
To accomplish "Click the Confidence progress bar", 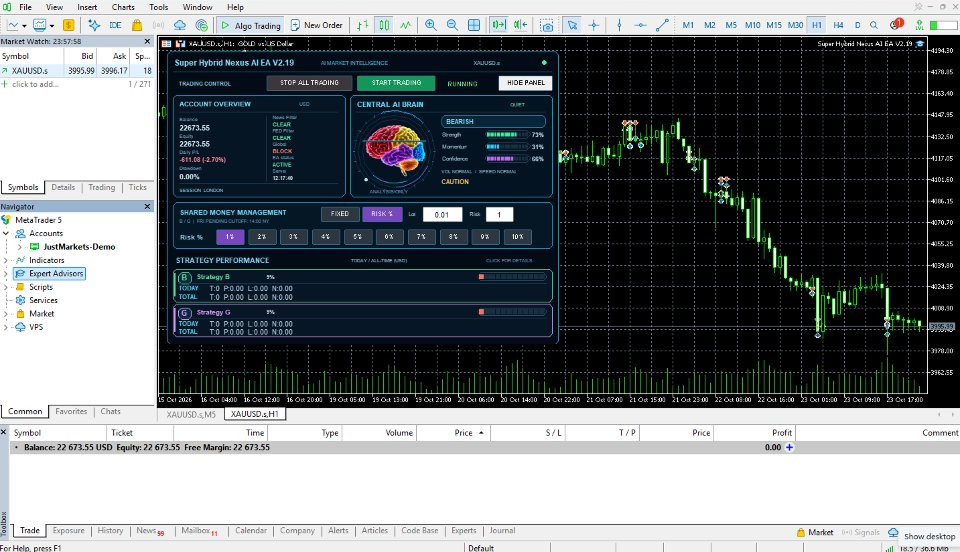I will pos(507,159).
